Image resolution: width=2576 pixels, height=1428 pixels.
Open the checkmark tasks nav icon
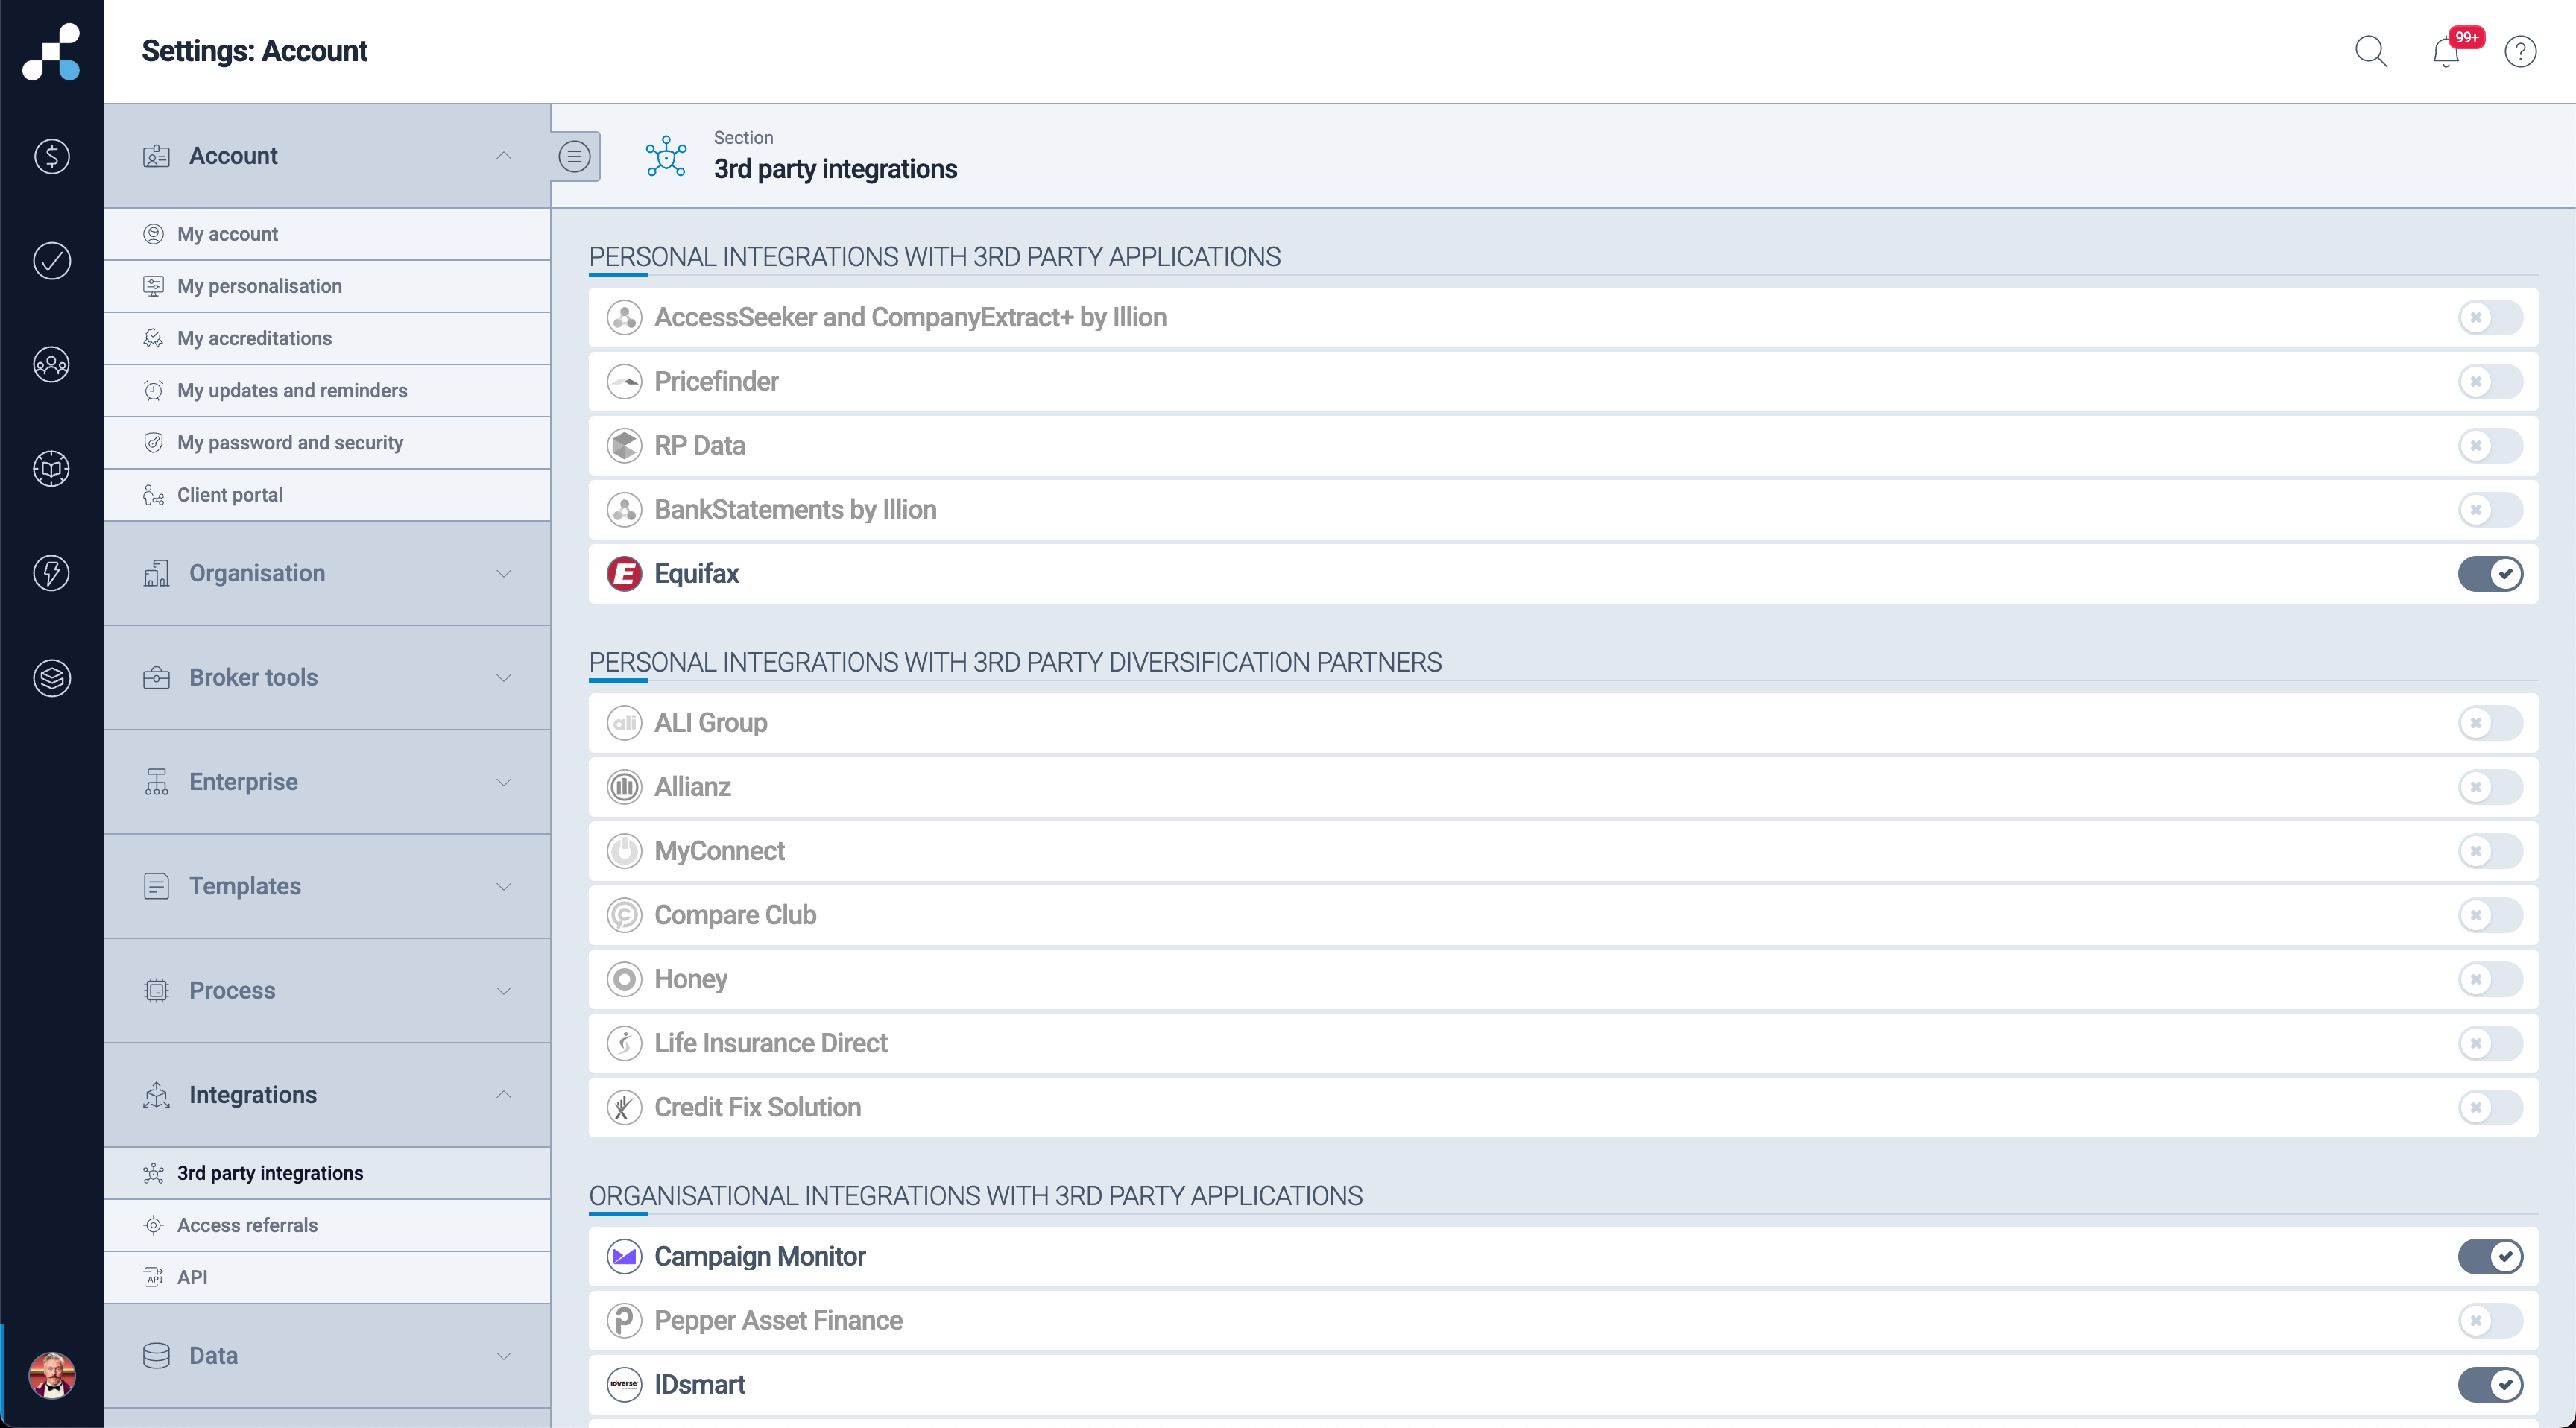pos(52,260)
